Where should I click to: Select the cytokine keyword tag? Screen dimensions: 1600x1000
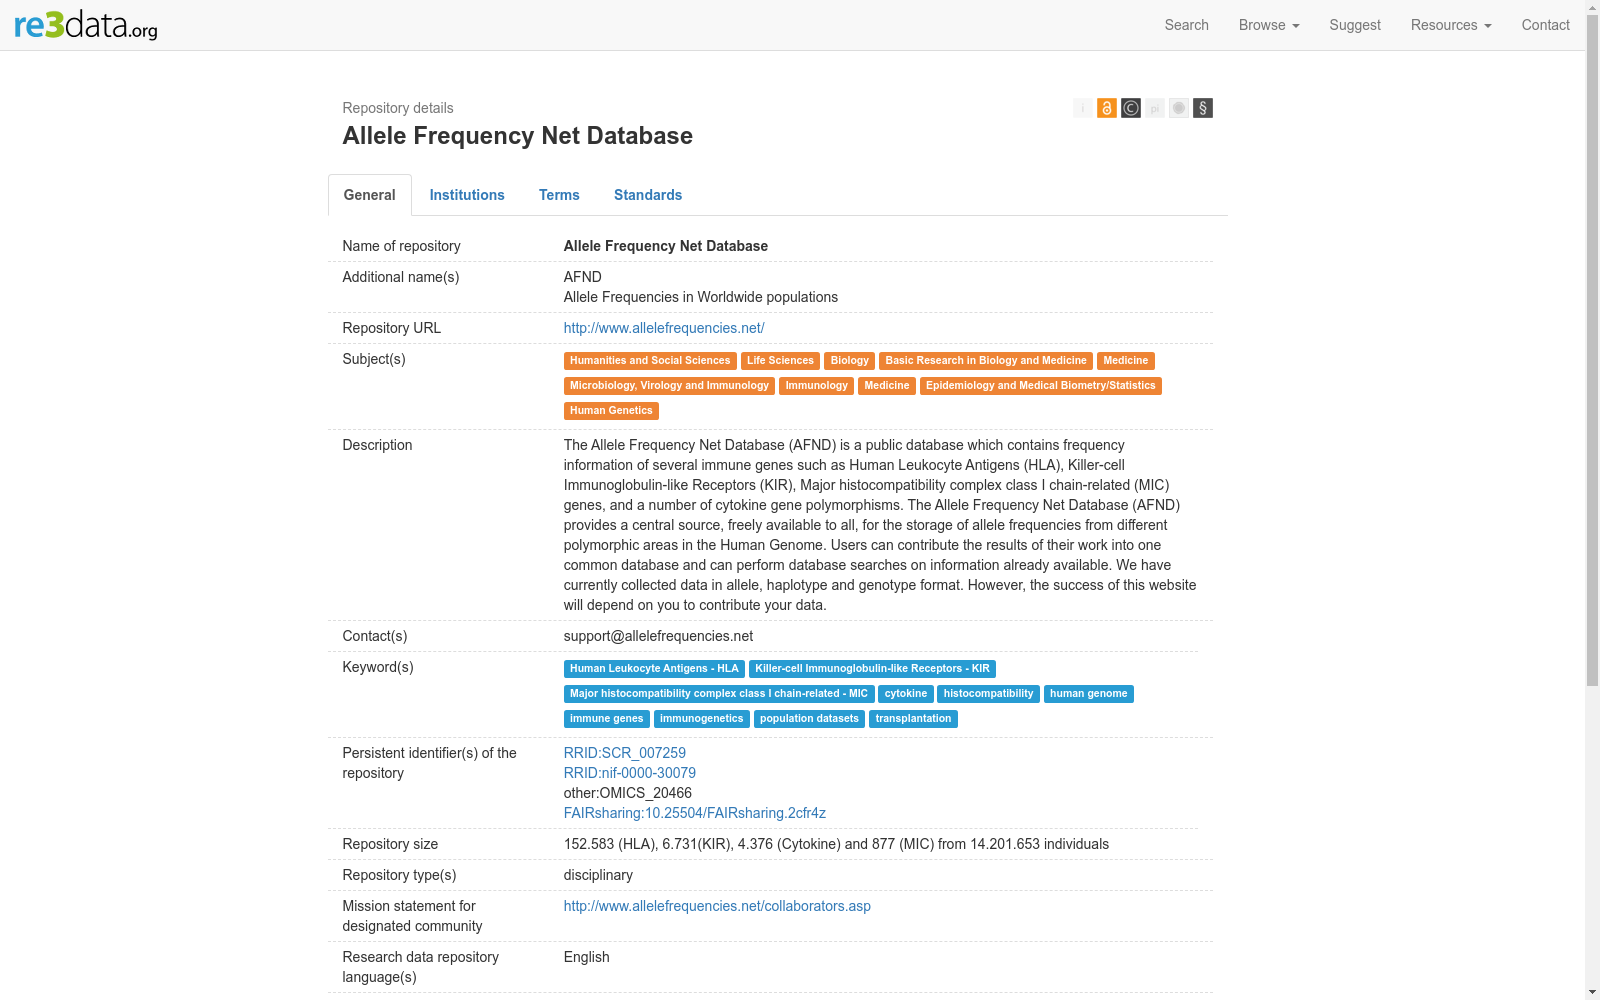[x=906, y=694]
